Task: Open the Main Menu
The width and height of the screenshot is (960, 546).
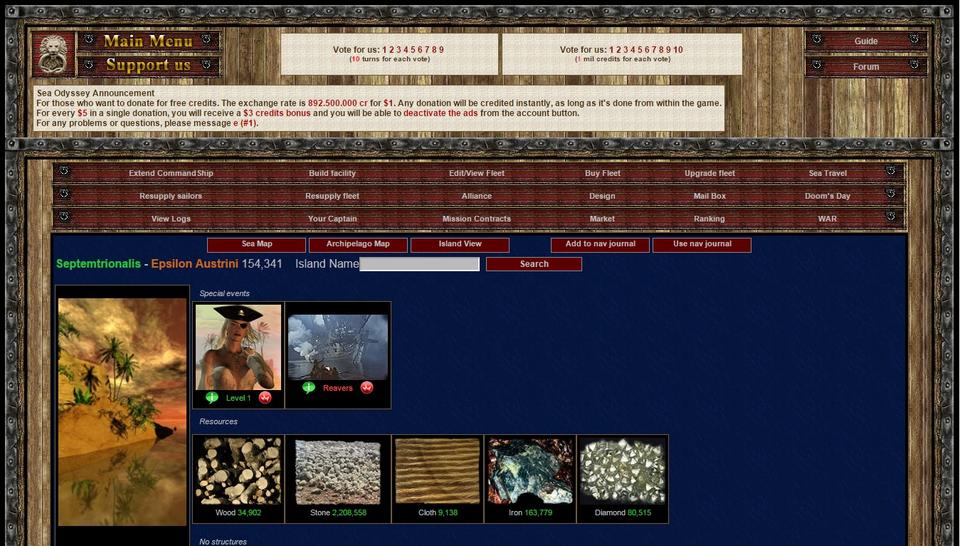Action: tap(148, 41)
